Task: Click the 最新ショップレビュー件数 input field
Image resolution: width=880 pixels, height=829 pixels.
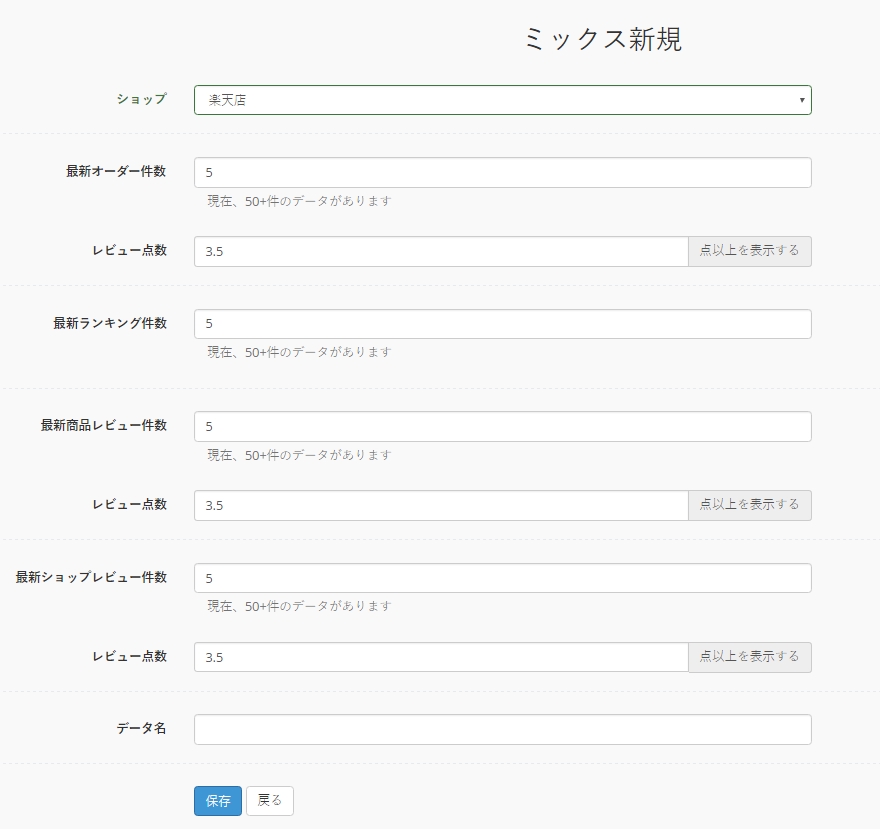Action: 502,578
